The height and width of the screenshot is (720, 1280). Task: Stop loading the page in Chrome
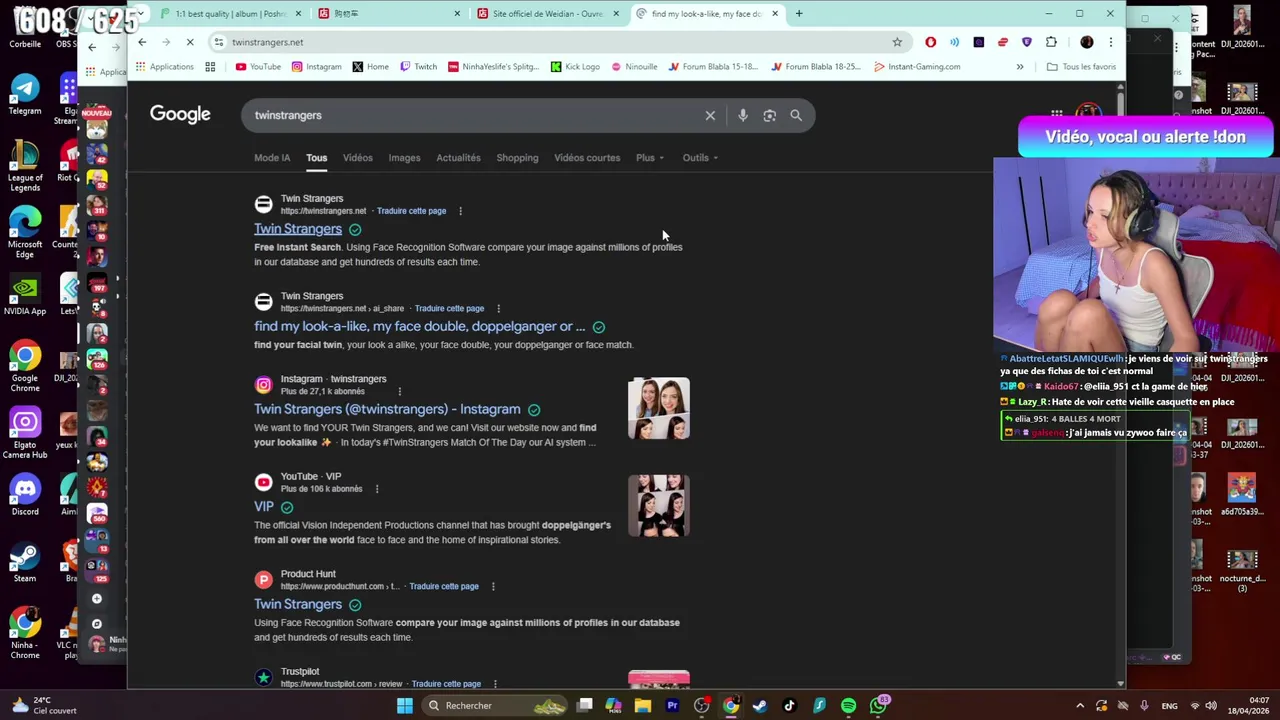click(x=190, y=42)
